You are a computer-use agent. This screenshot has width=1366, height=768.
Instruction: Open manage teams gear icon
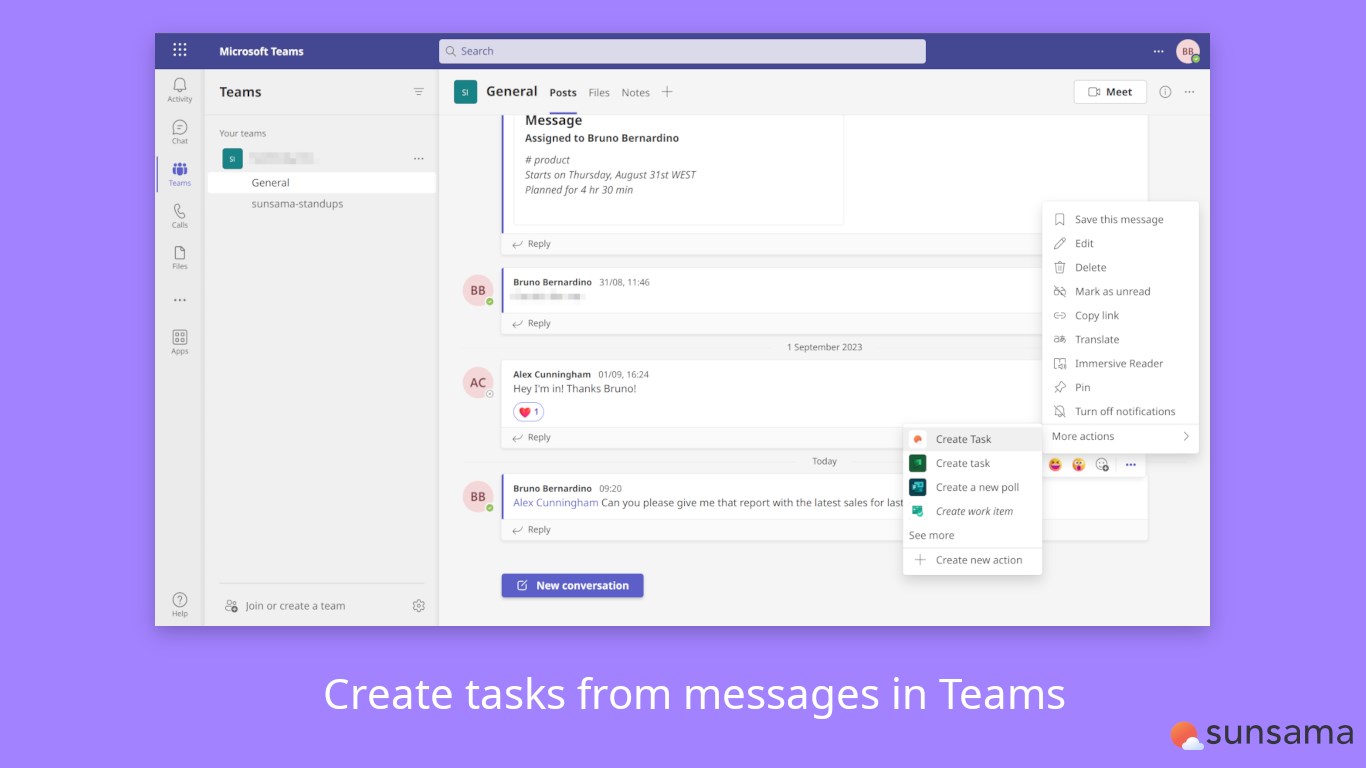coord(419,605)
